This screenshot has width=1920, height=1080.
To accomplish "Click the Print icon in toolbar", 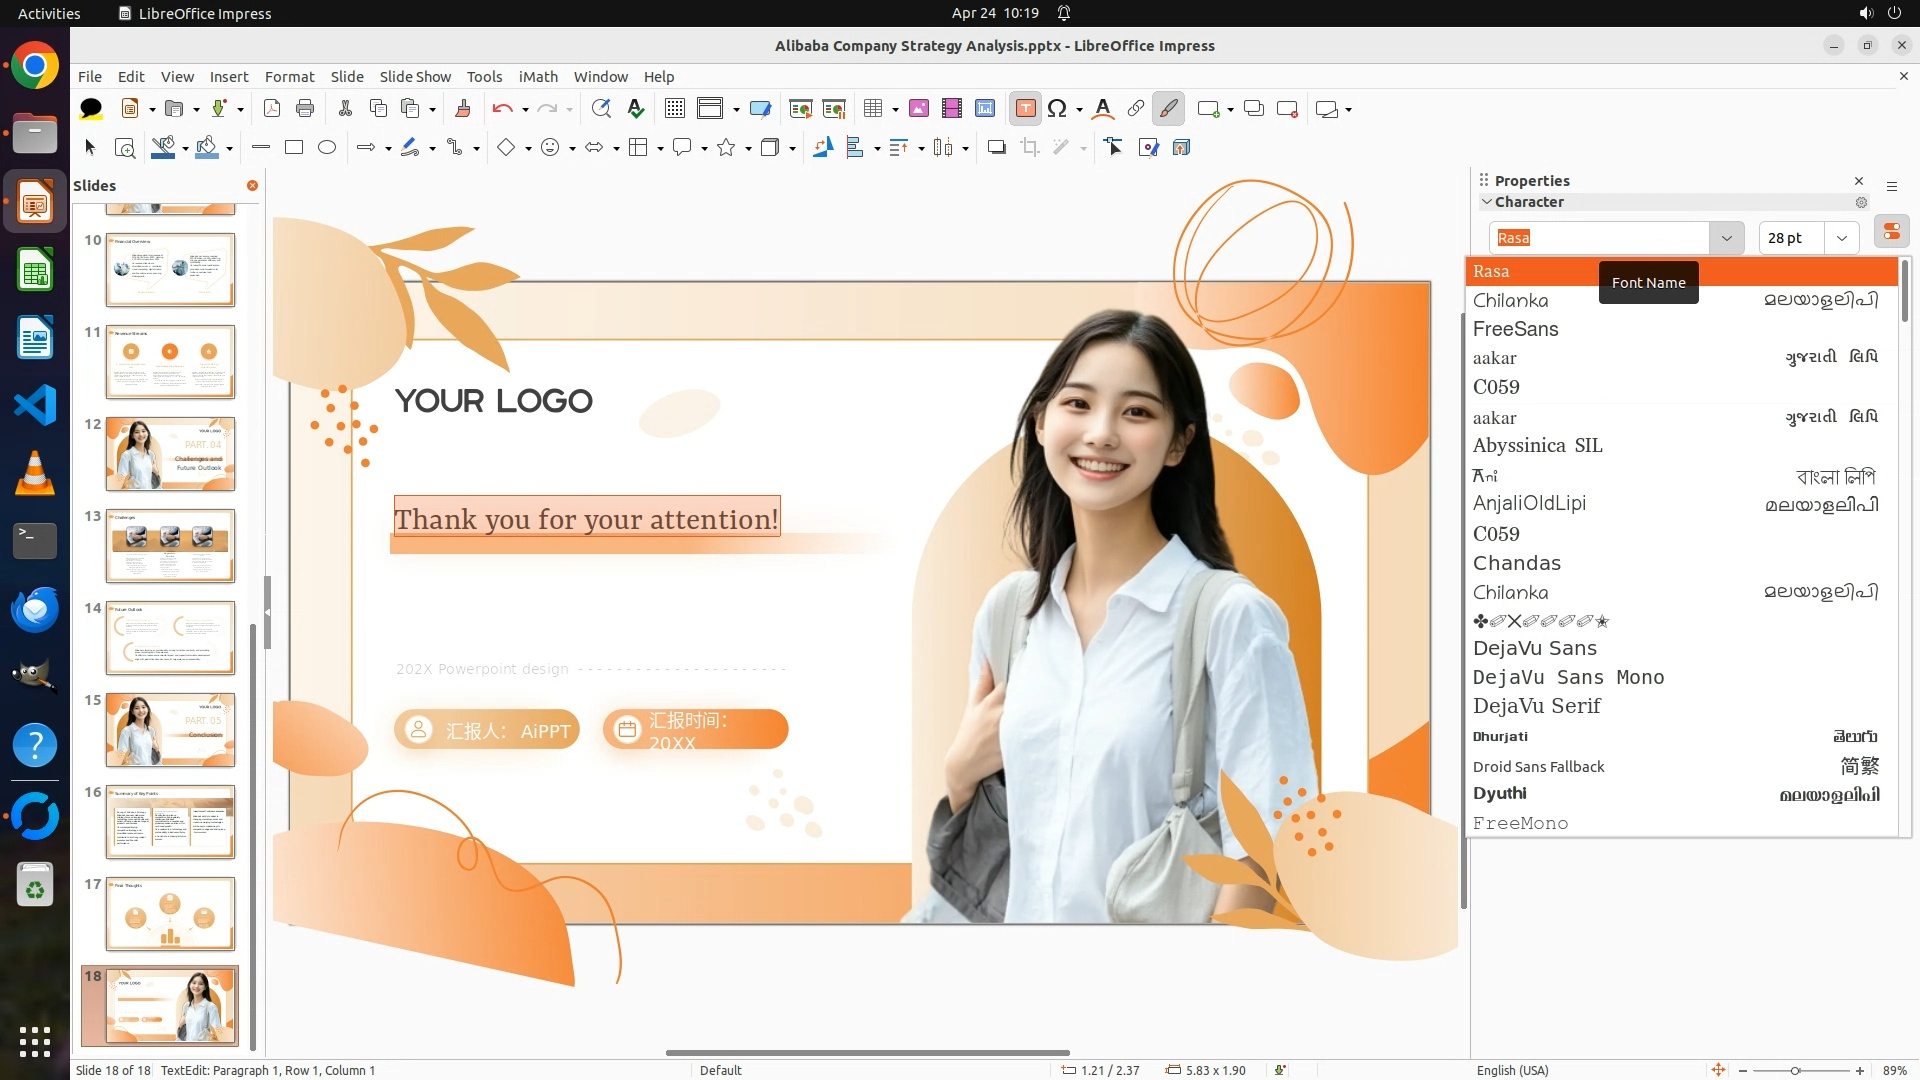I will (305, 109).
